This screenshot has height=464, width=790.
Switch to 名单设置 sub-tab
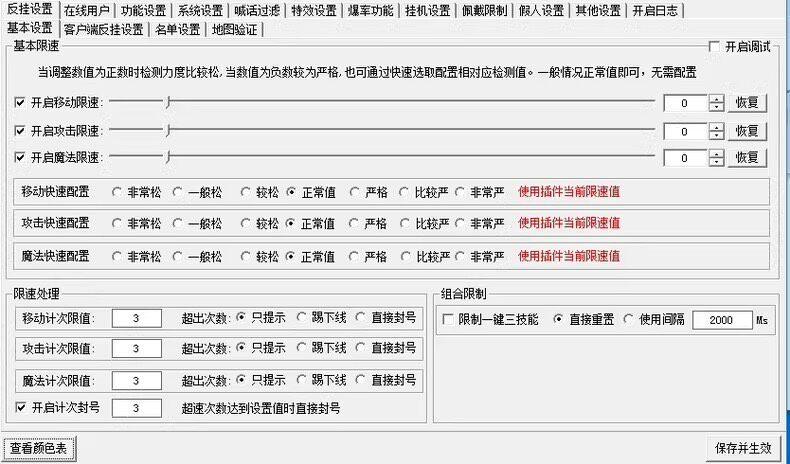pyautogui.click(x=178, y=30)
